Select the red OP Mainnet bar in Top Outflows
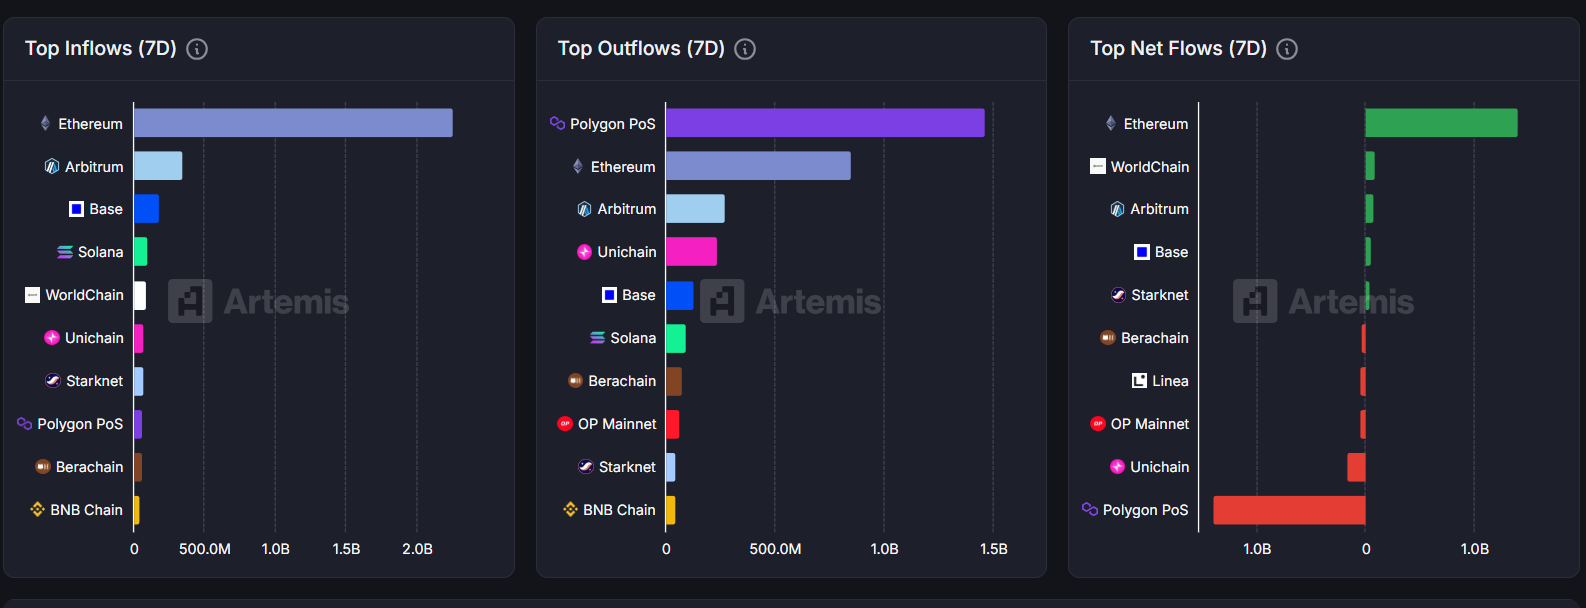 (672, 424)
